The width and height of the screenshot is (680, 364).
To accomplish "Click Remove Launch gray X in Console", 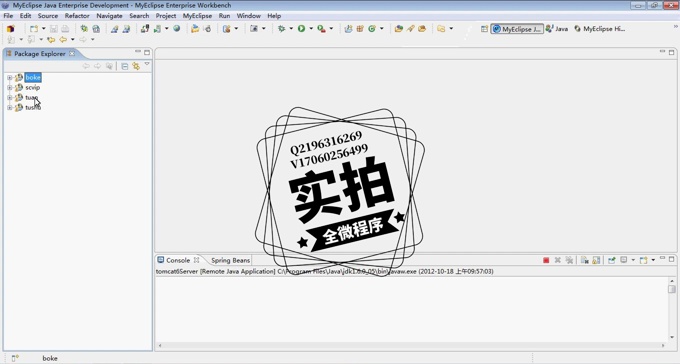I will 558,260.
